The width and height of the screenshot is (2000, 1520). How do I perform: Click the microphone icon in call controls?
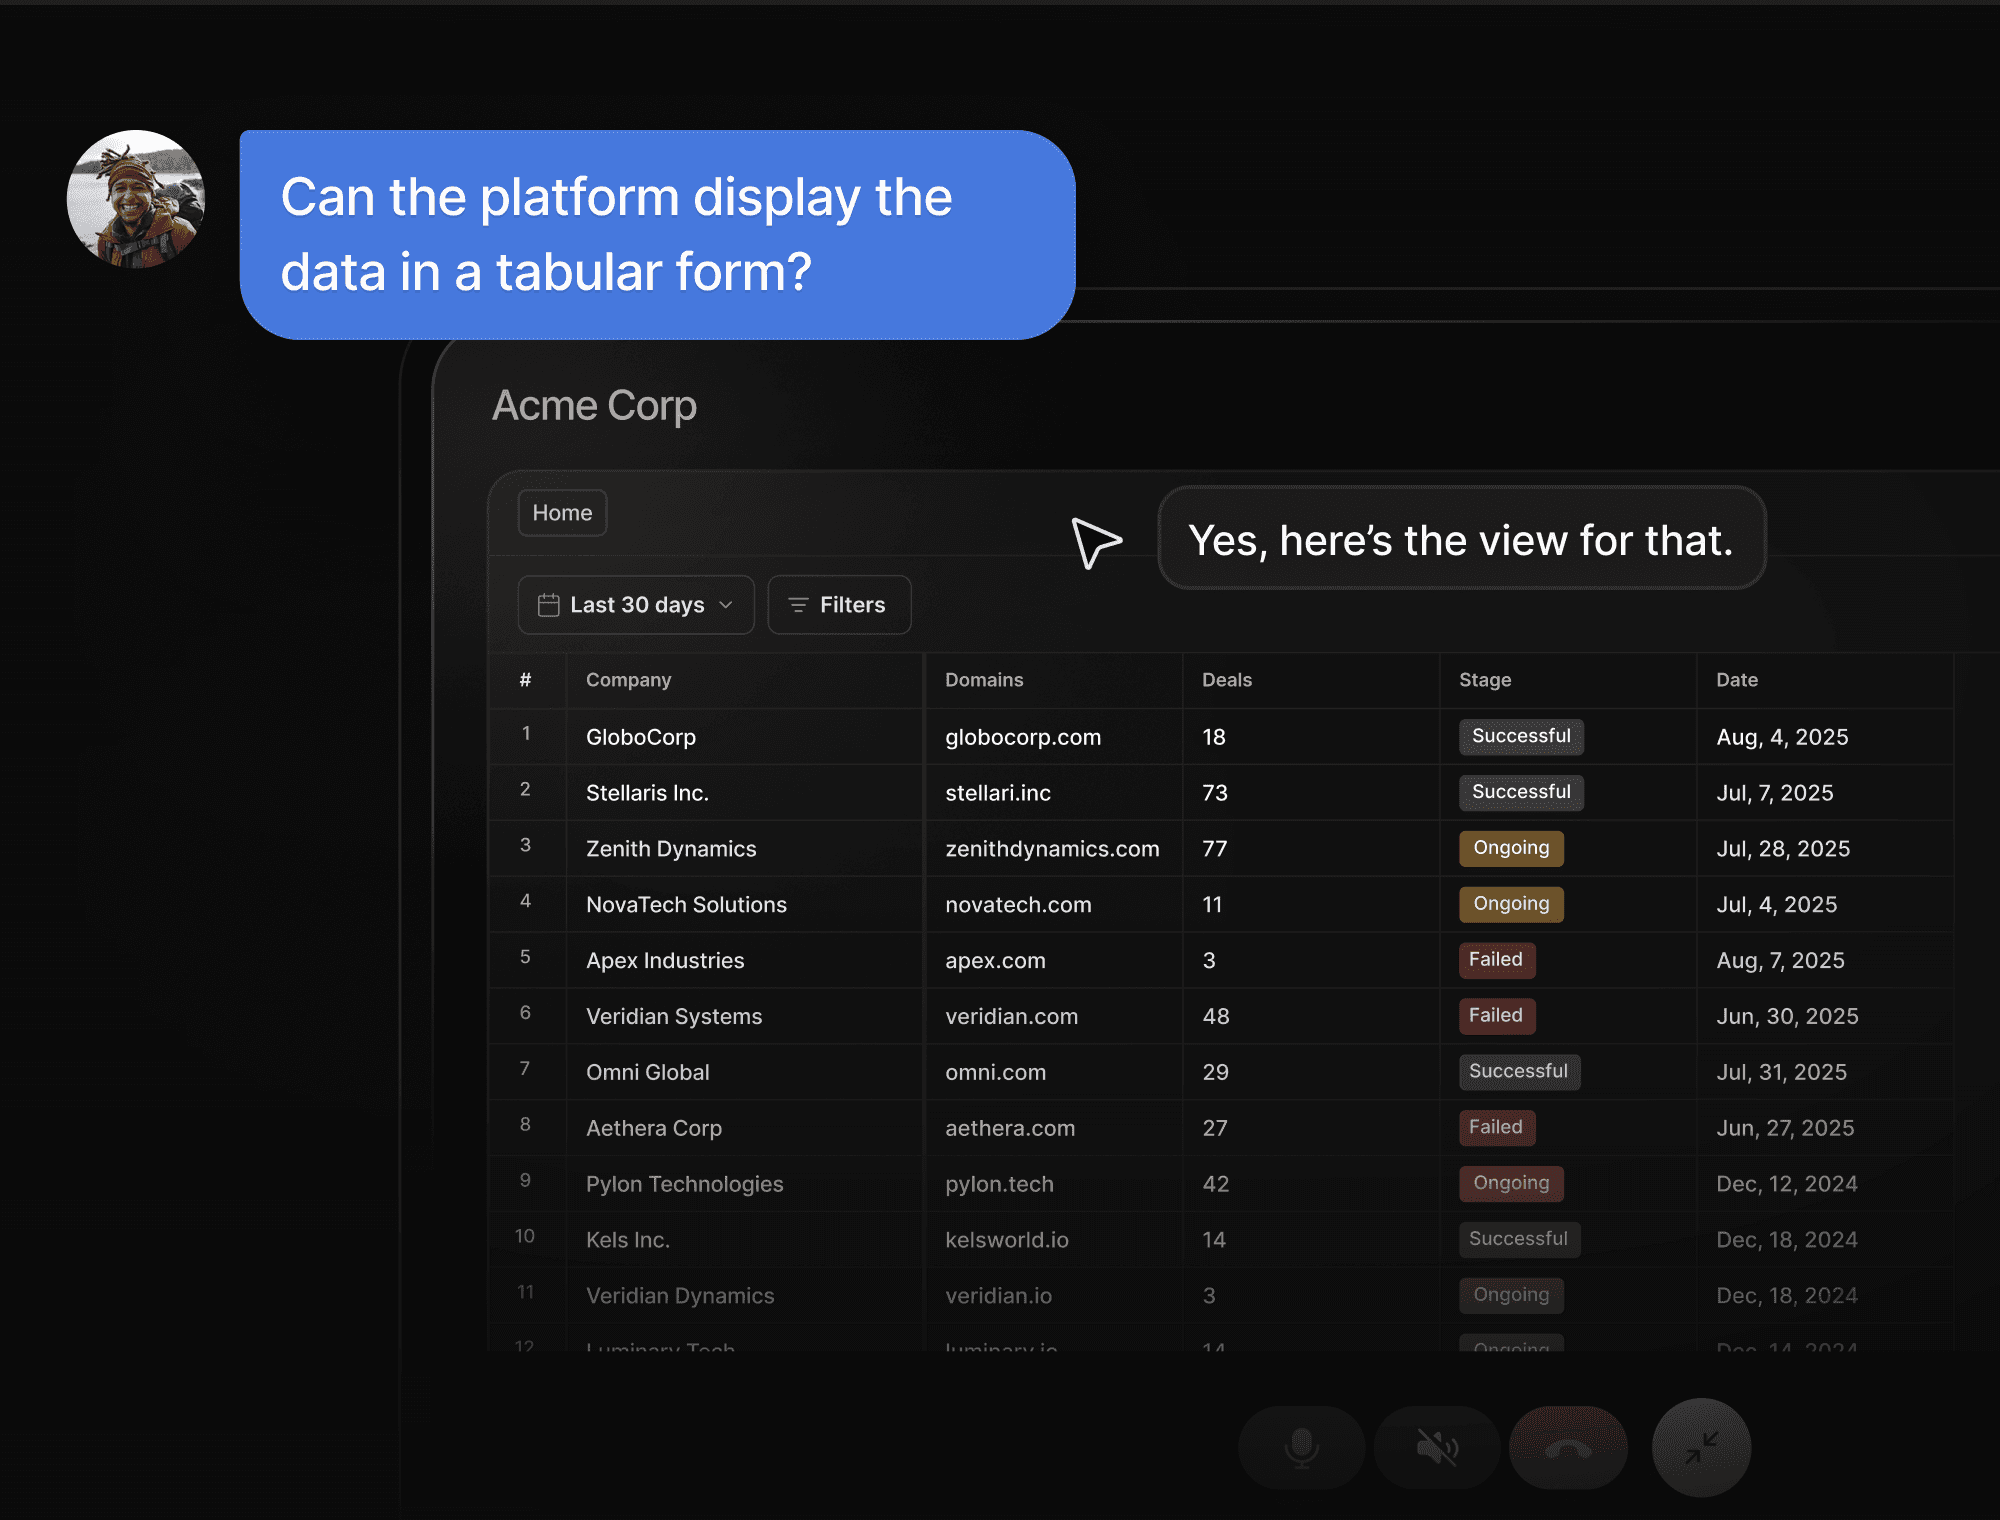click(x=1301, y=1447)
